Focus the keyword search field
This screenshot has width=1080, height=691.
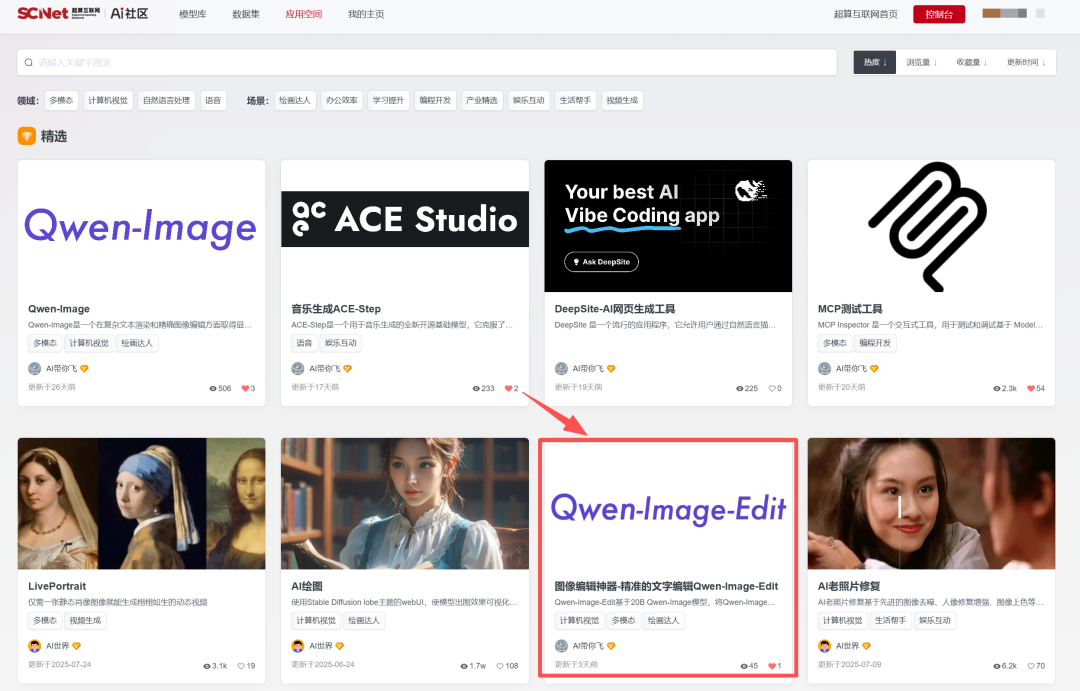point(427,63)
